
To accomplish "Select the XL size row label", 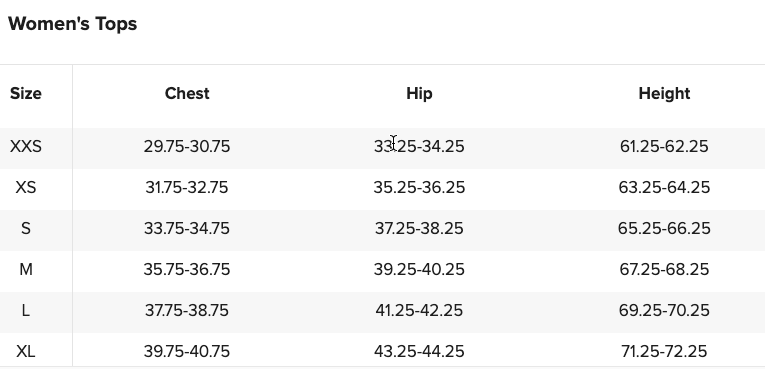I will pos(26,351).
